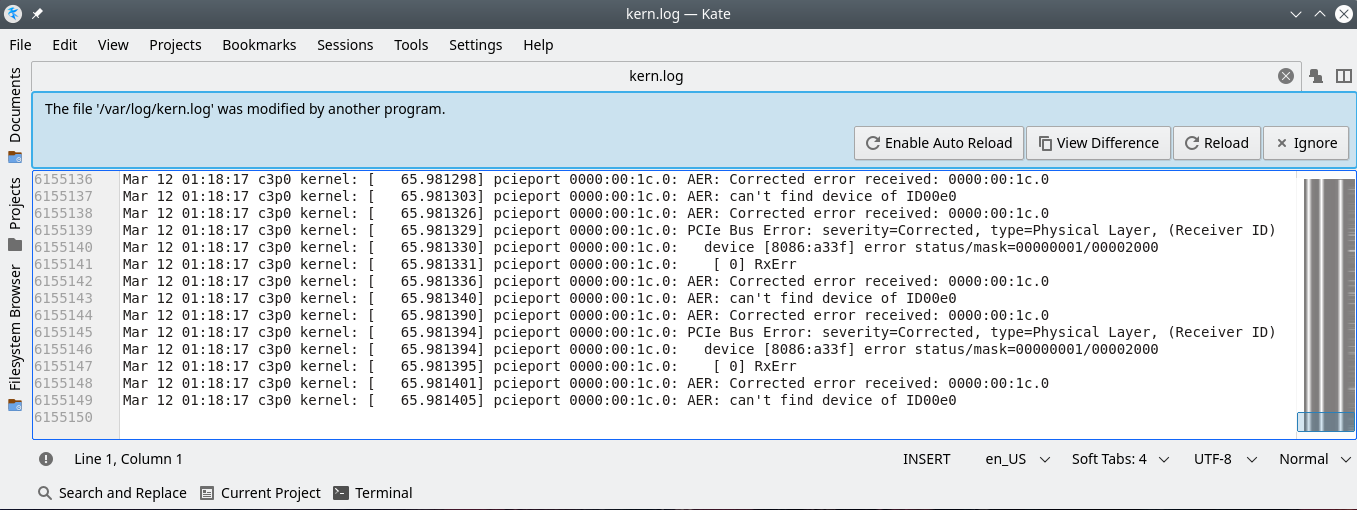The height and width of the screenshot is (510, 1357).
Task: Open the Documents sidebar panel
Action: coord(15,105)
